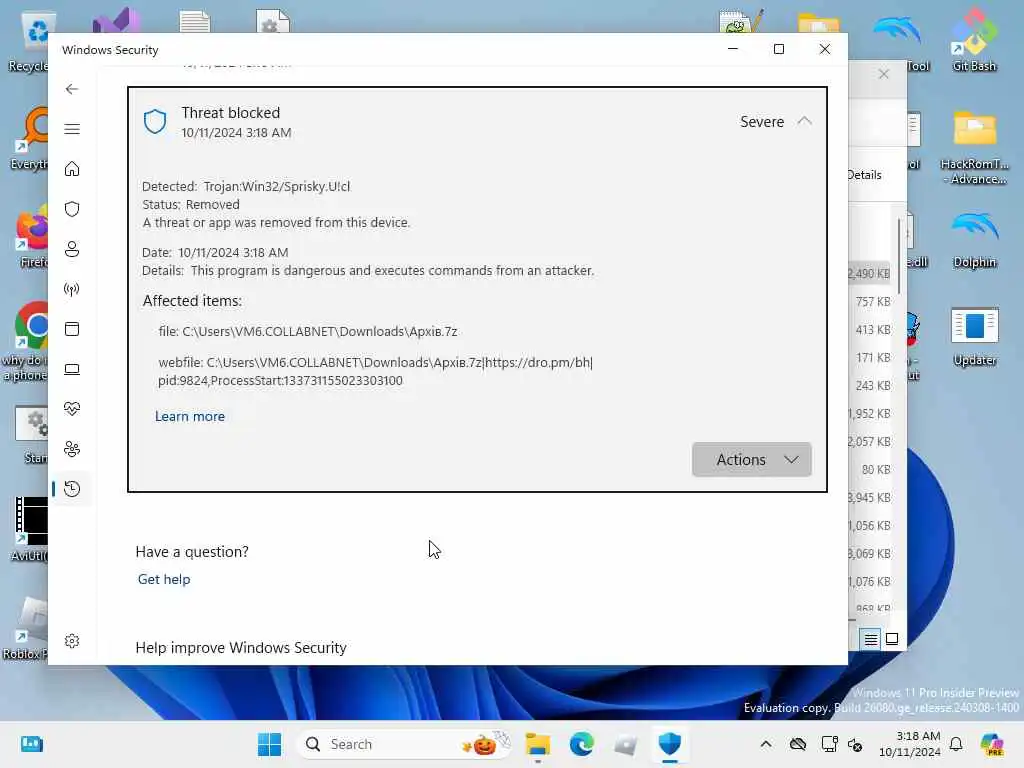Image resolution: width=1024 pixels, height=768 pixels.
Task: Open the Actions dropdown
Action: click(752, 460)
